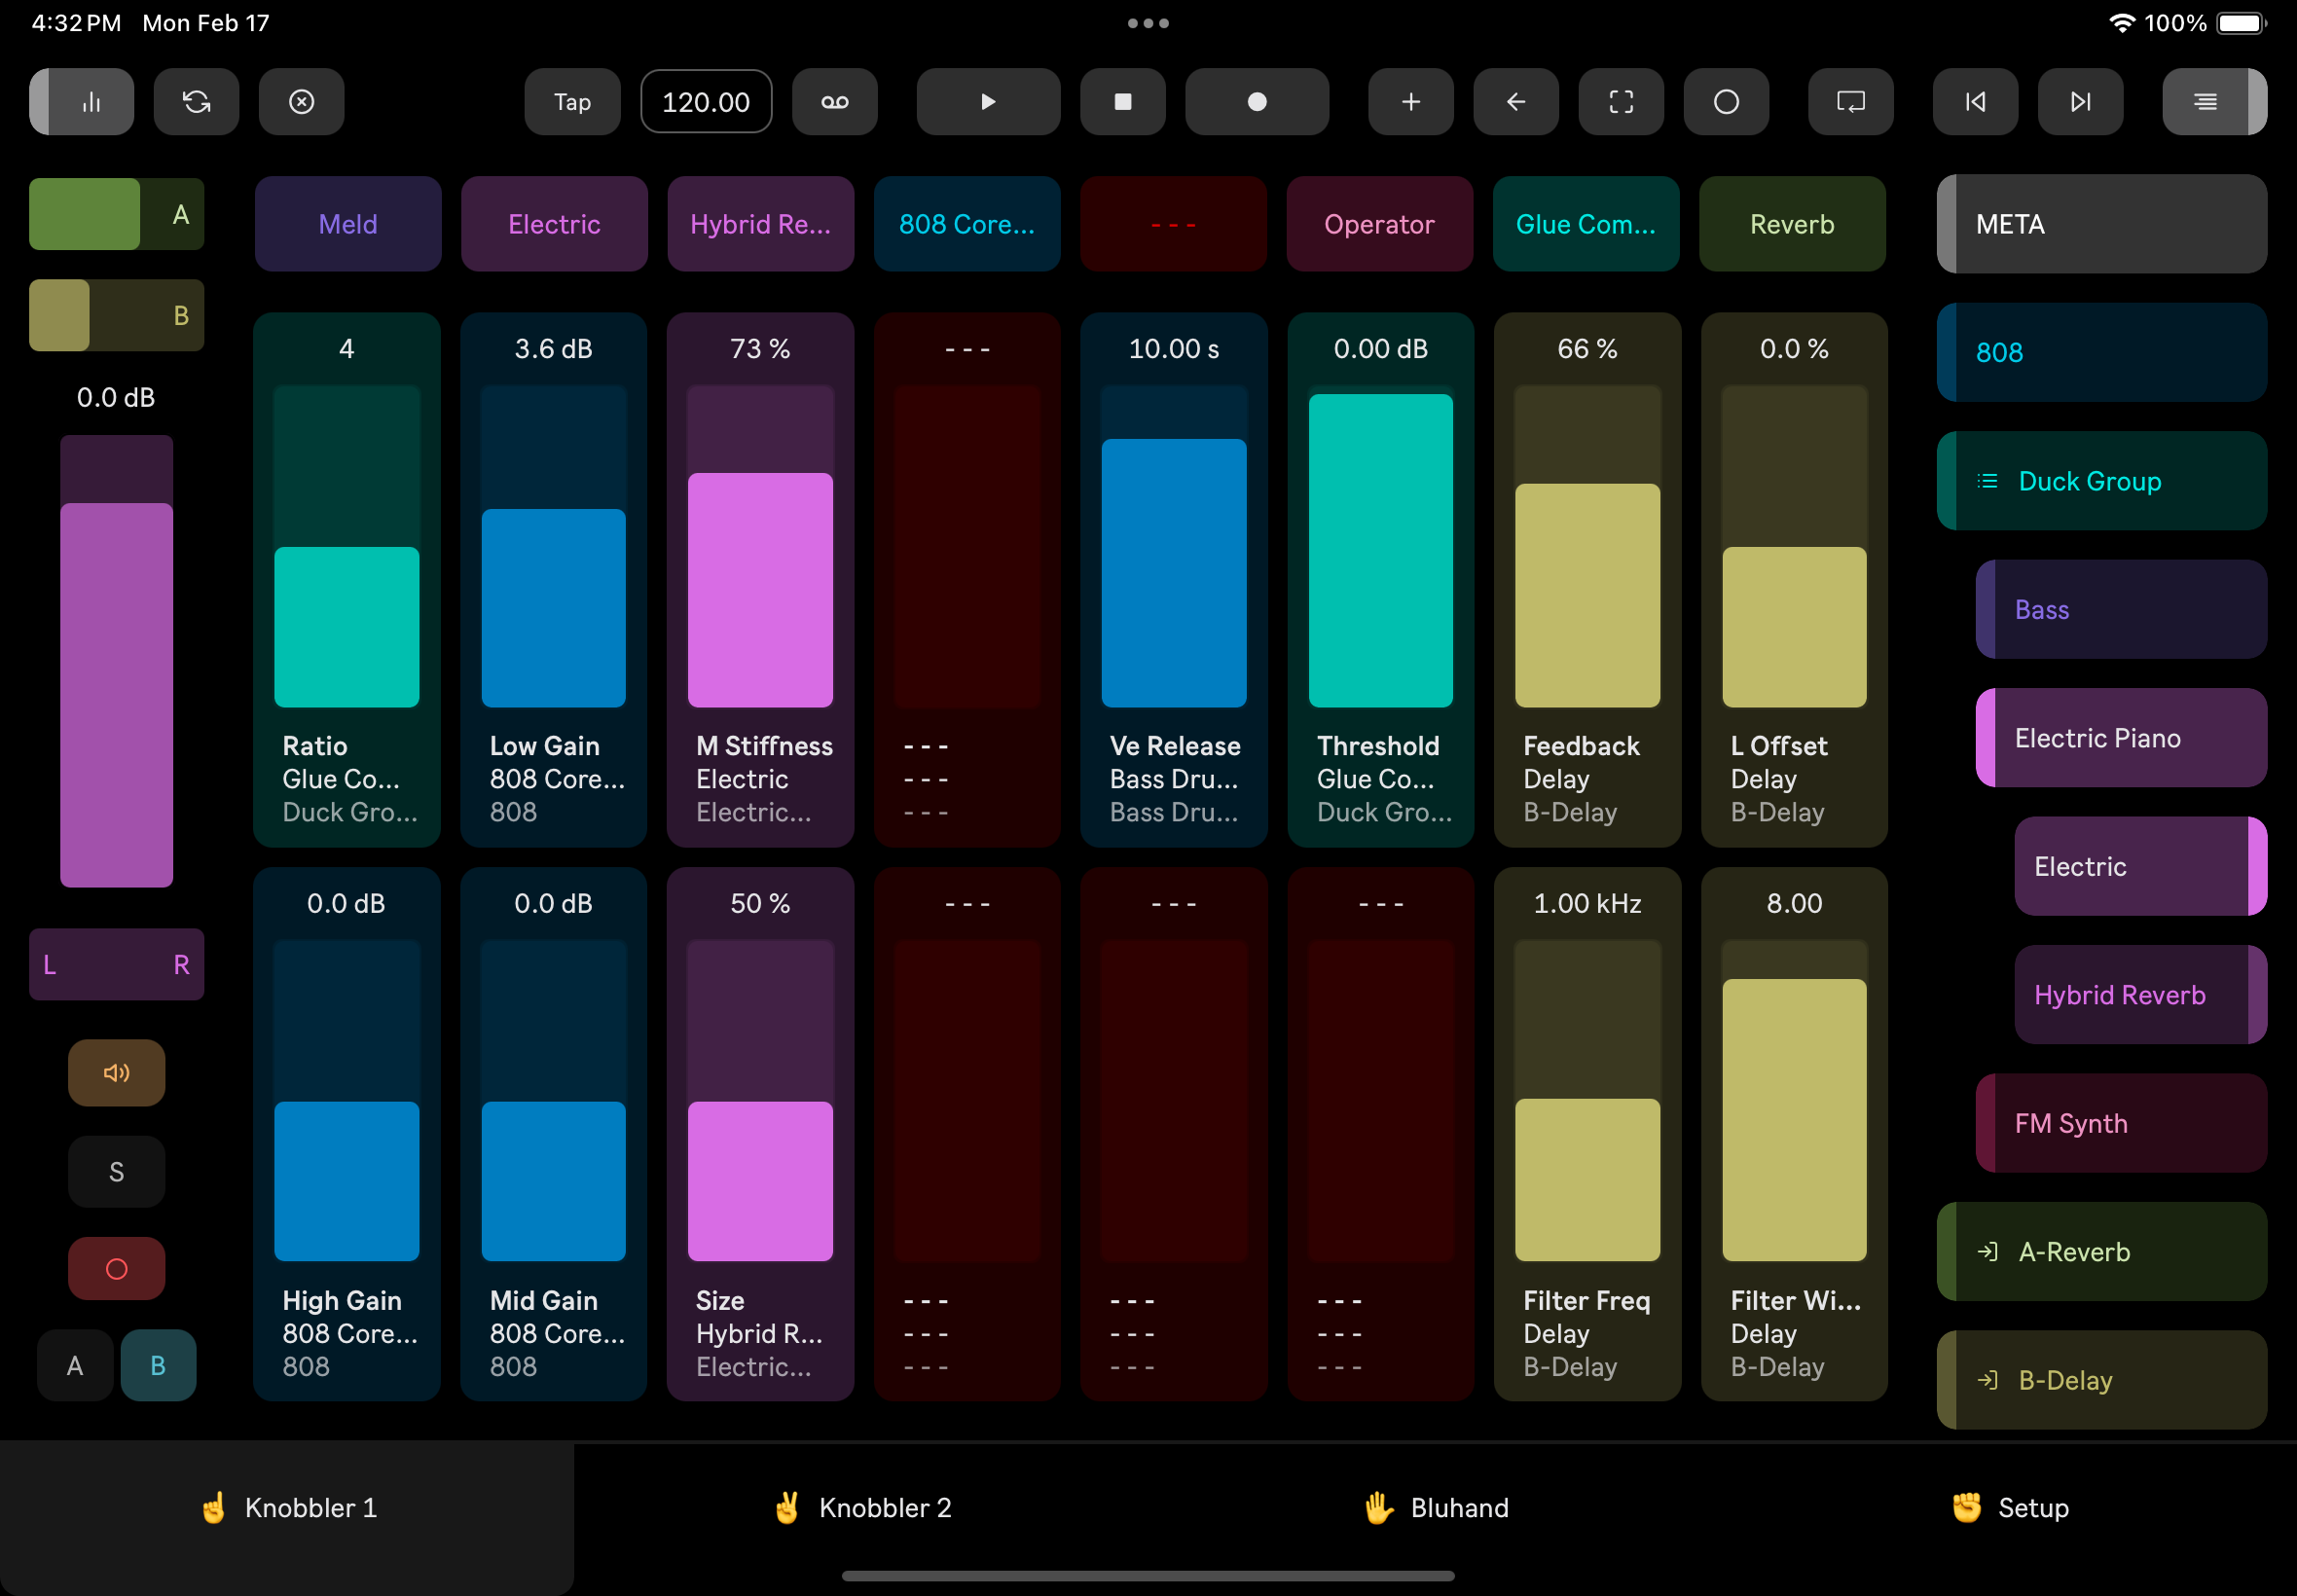Viewport: 2297px width, 1596px height.
Task: Select the Hybrid Reverb device in track list
Action: [2141, 995]
